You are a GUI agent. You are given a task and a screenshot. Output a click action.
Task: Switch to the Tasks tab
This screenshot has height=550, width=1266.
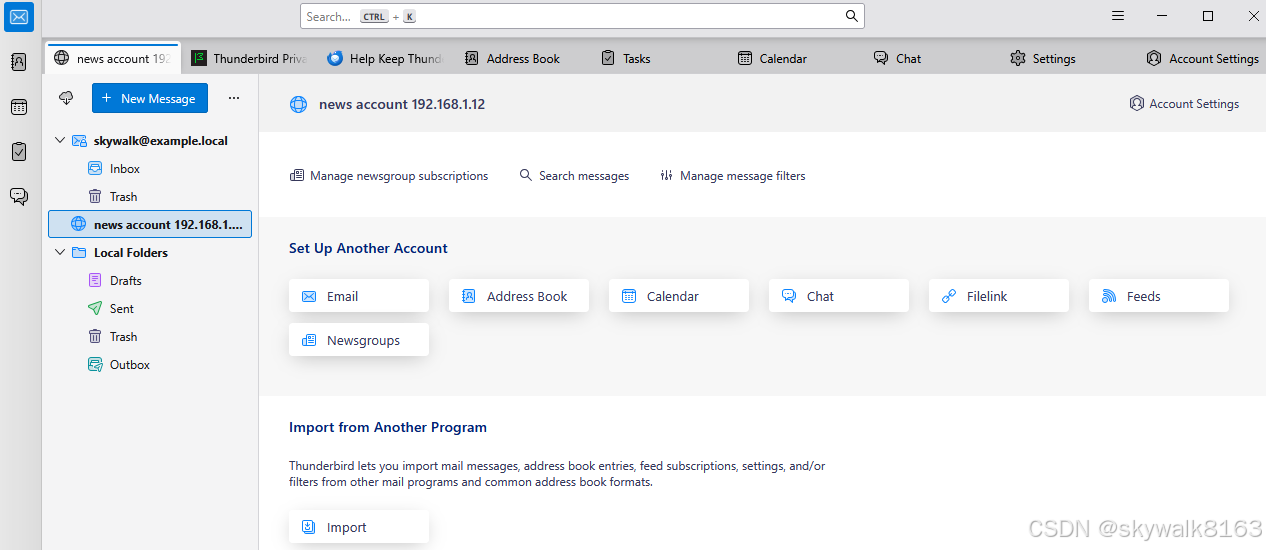click(x=658, y=58)
